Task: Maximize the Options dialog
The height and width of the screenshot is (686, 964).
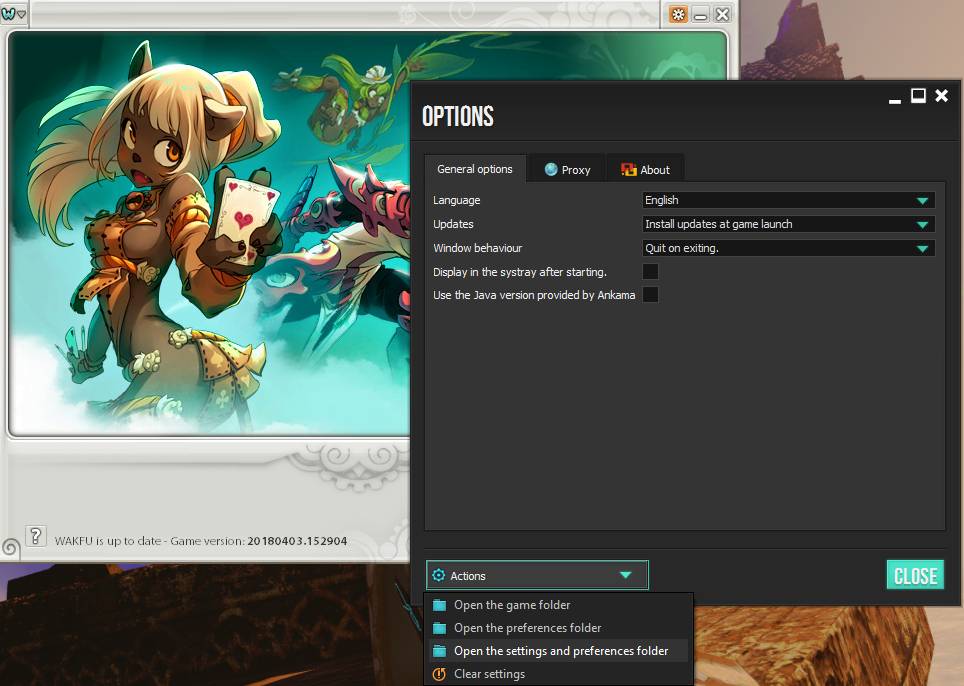Action: [x=918, y=96]
